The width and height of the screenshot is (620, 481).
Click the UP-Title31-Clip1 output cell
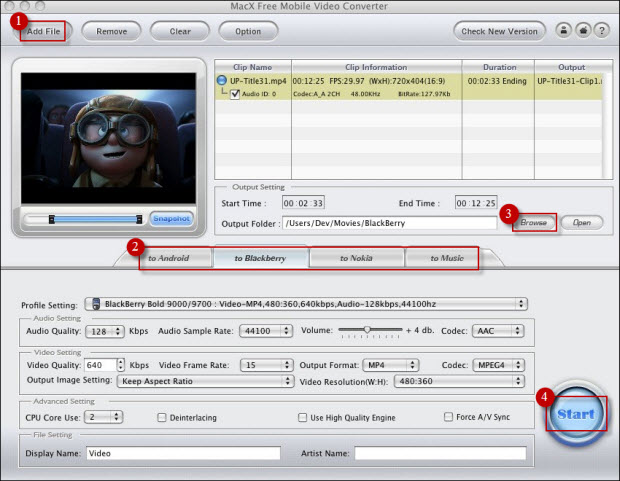coord(569,81)
